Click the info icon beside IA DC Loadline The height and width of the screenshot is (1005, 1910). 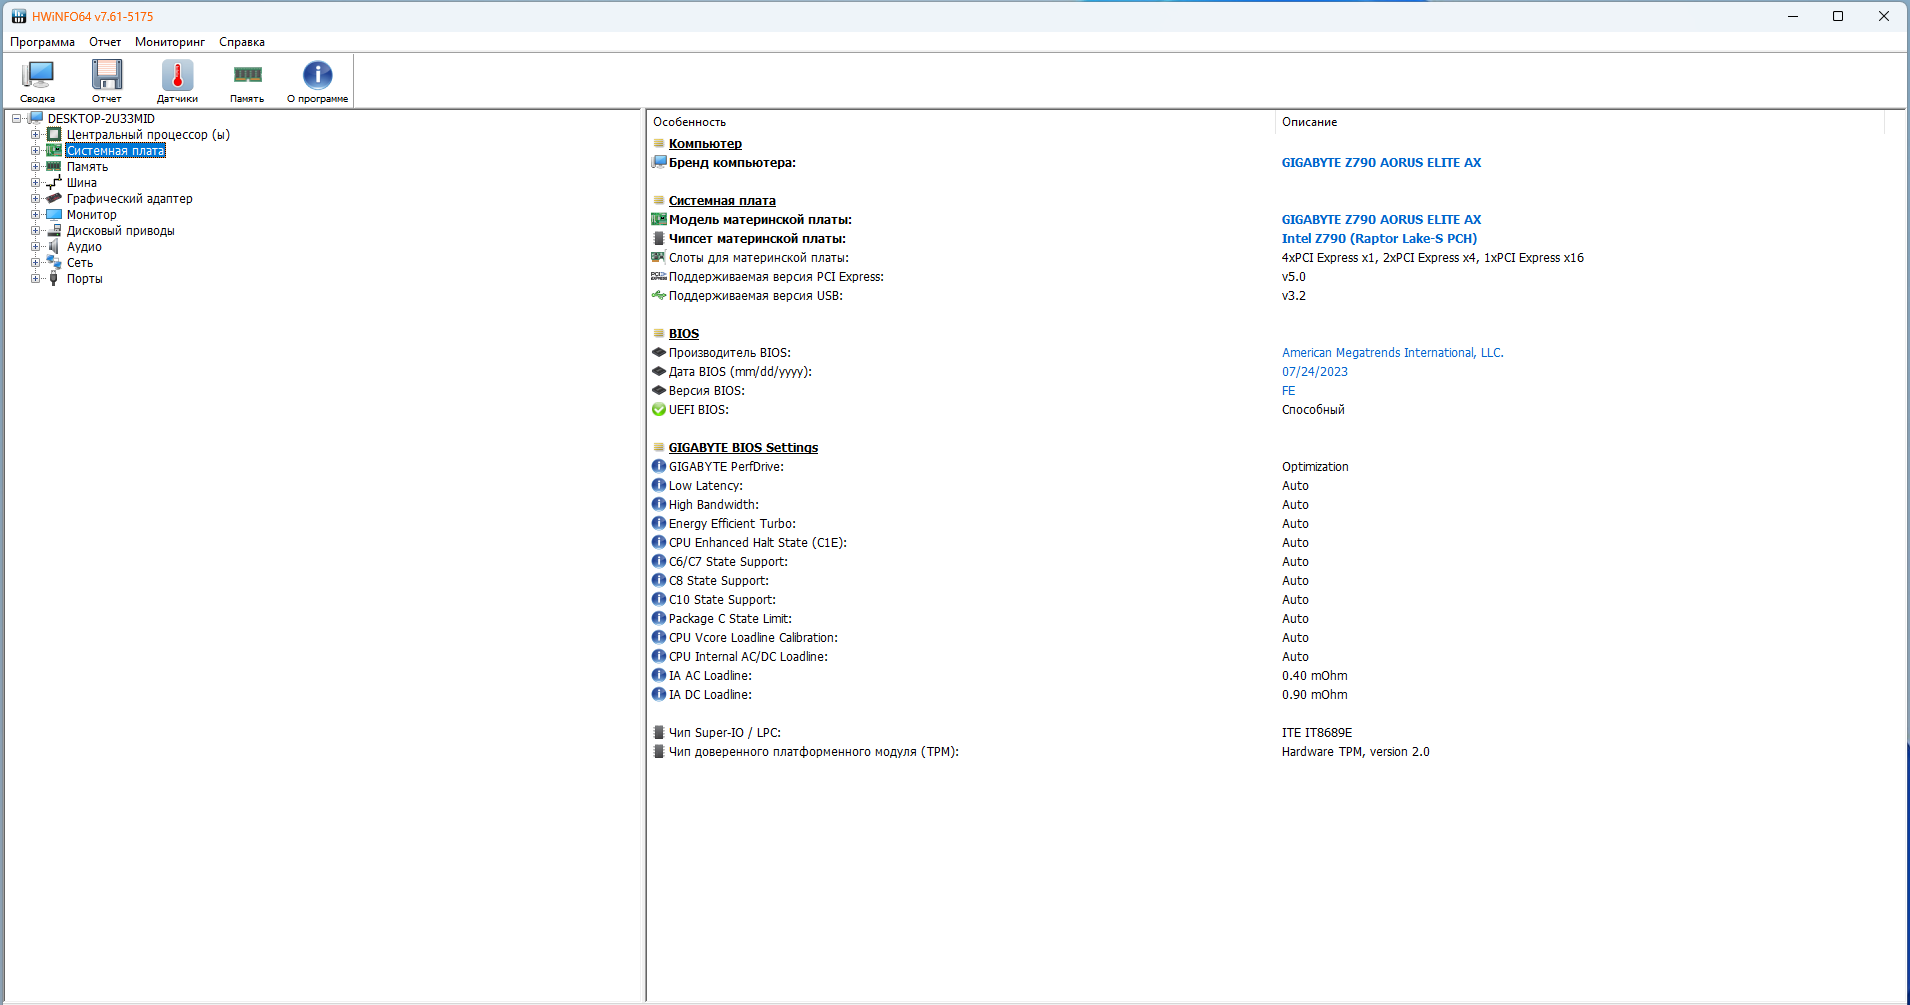point(659,694)
